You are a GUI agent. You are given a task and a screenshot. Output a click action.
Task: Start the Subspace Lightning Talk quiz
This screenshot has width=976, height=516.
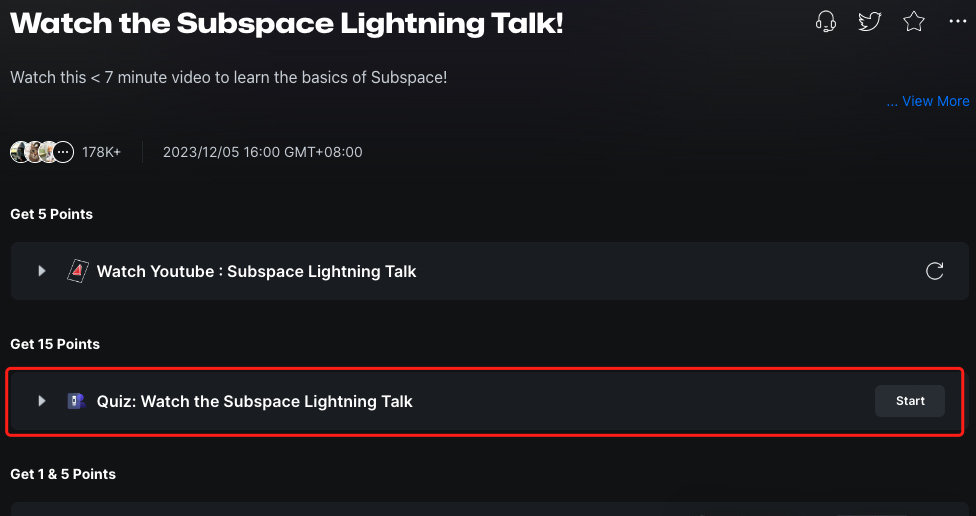(910, 401)
